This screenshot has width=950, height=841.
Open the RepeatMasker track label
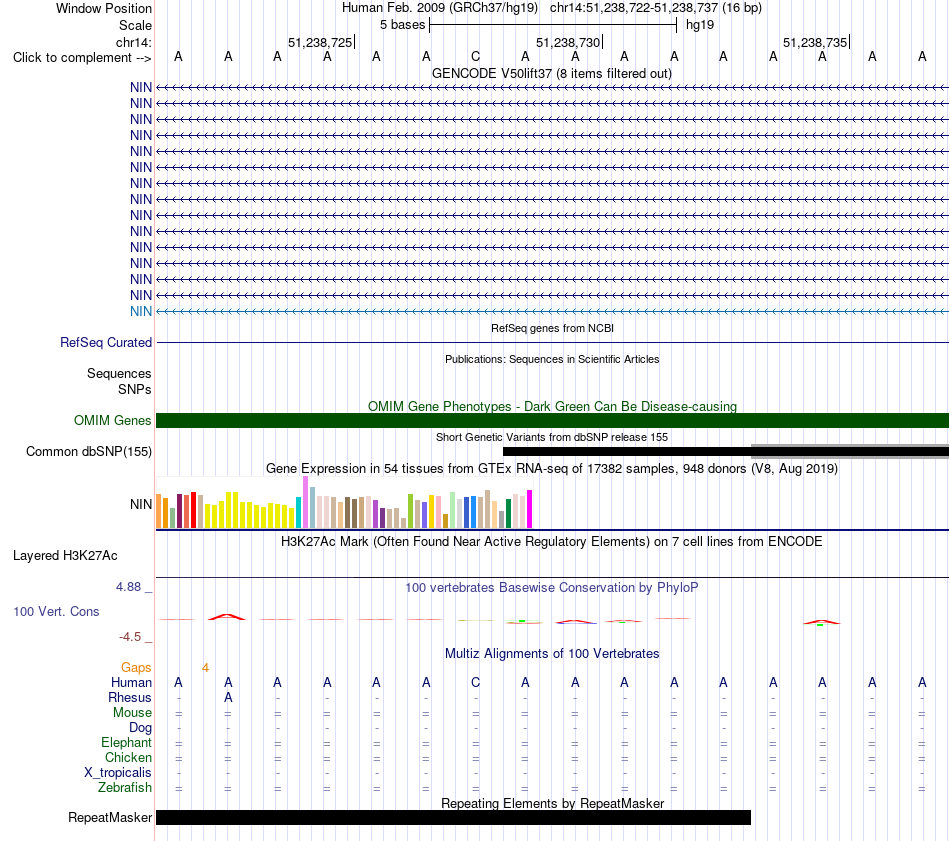[110, 817]
